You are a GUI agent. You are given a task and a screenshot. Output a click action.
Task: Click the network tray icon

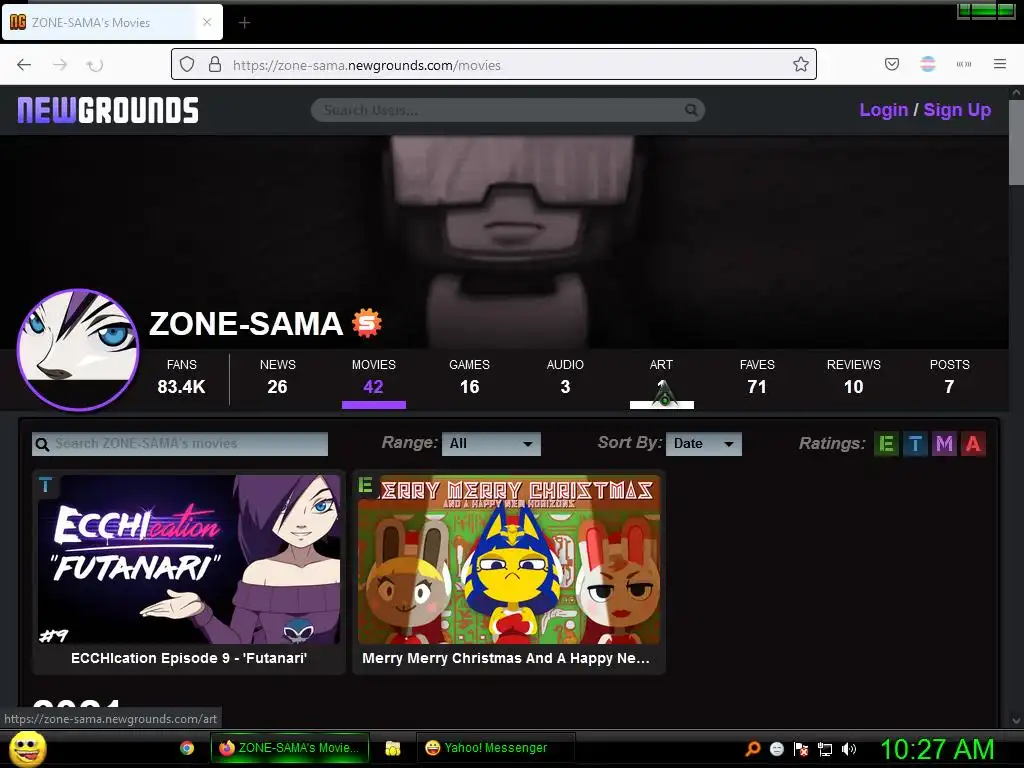coord(825,749)
